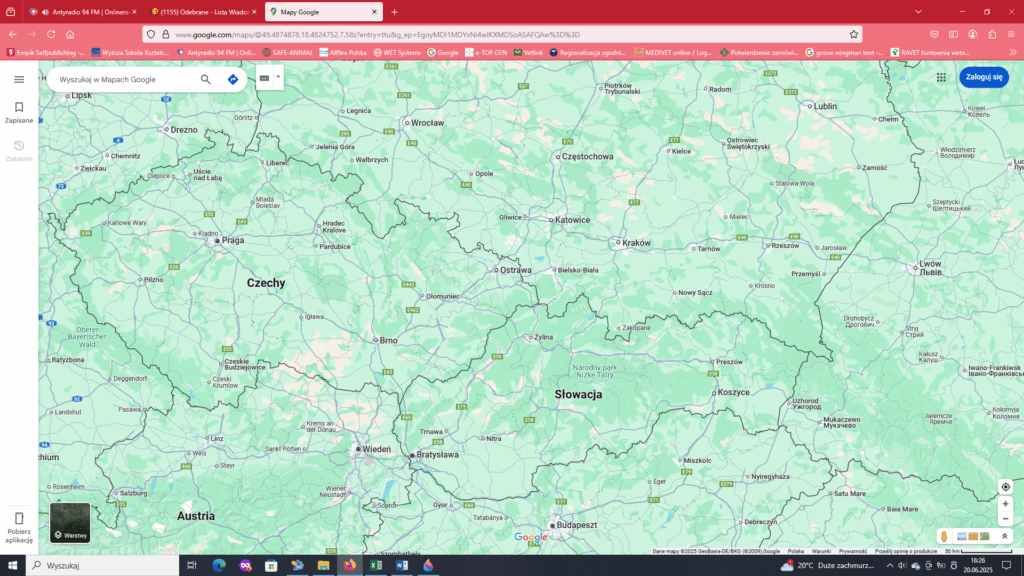Click the Warunki footer link
1024x576 pixels.
click(x=821, y=551)
